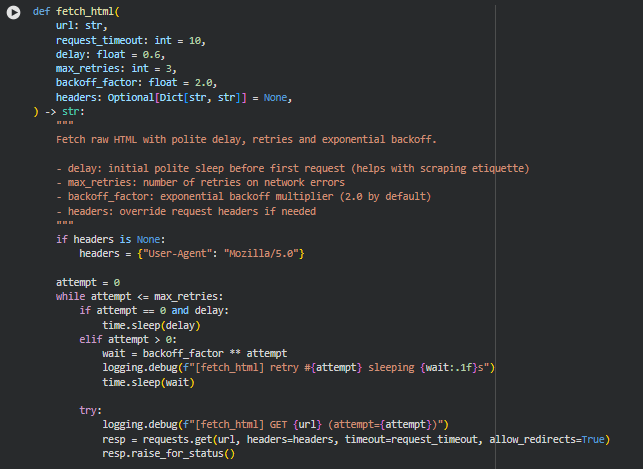Click the 'try:' keyword line
This screenshot has width=643, height=469.
91,411
